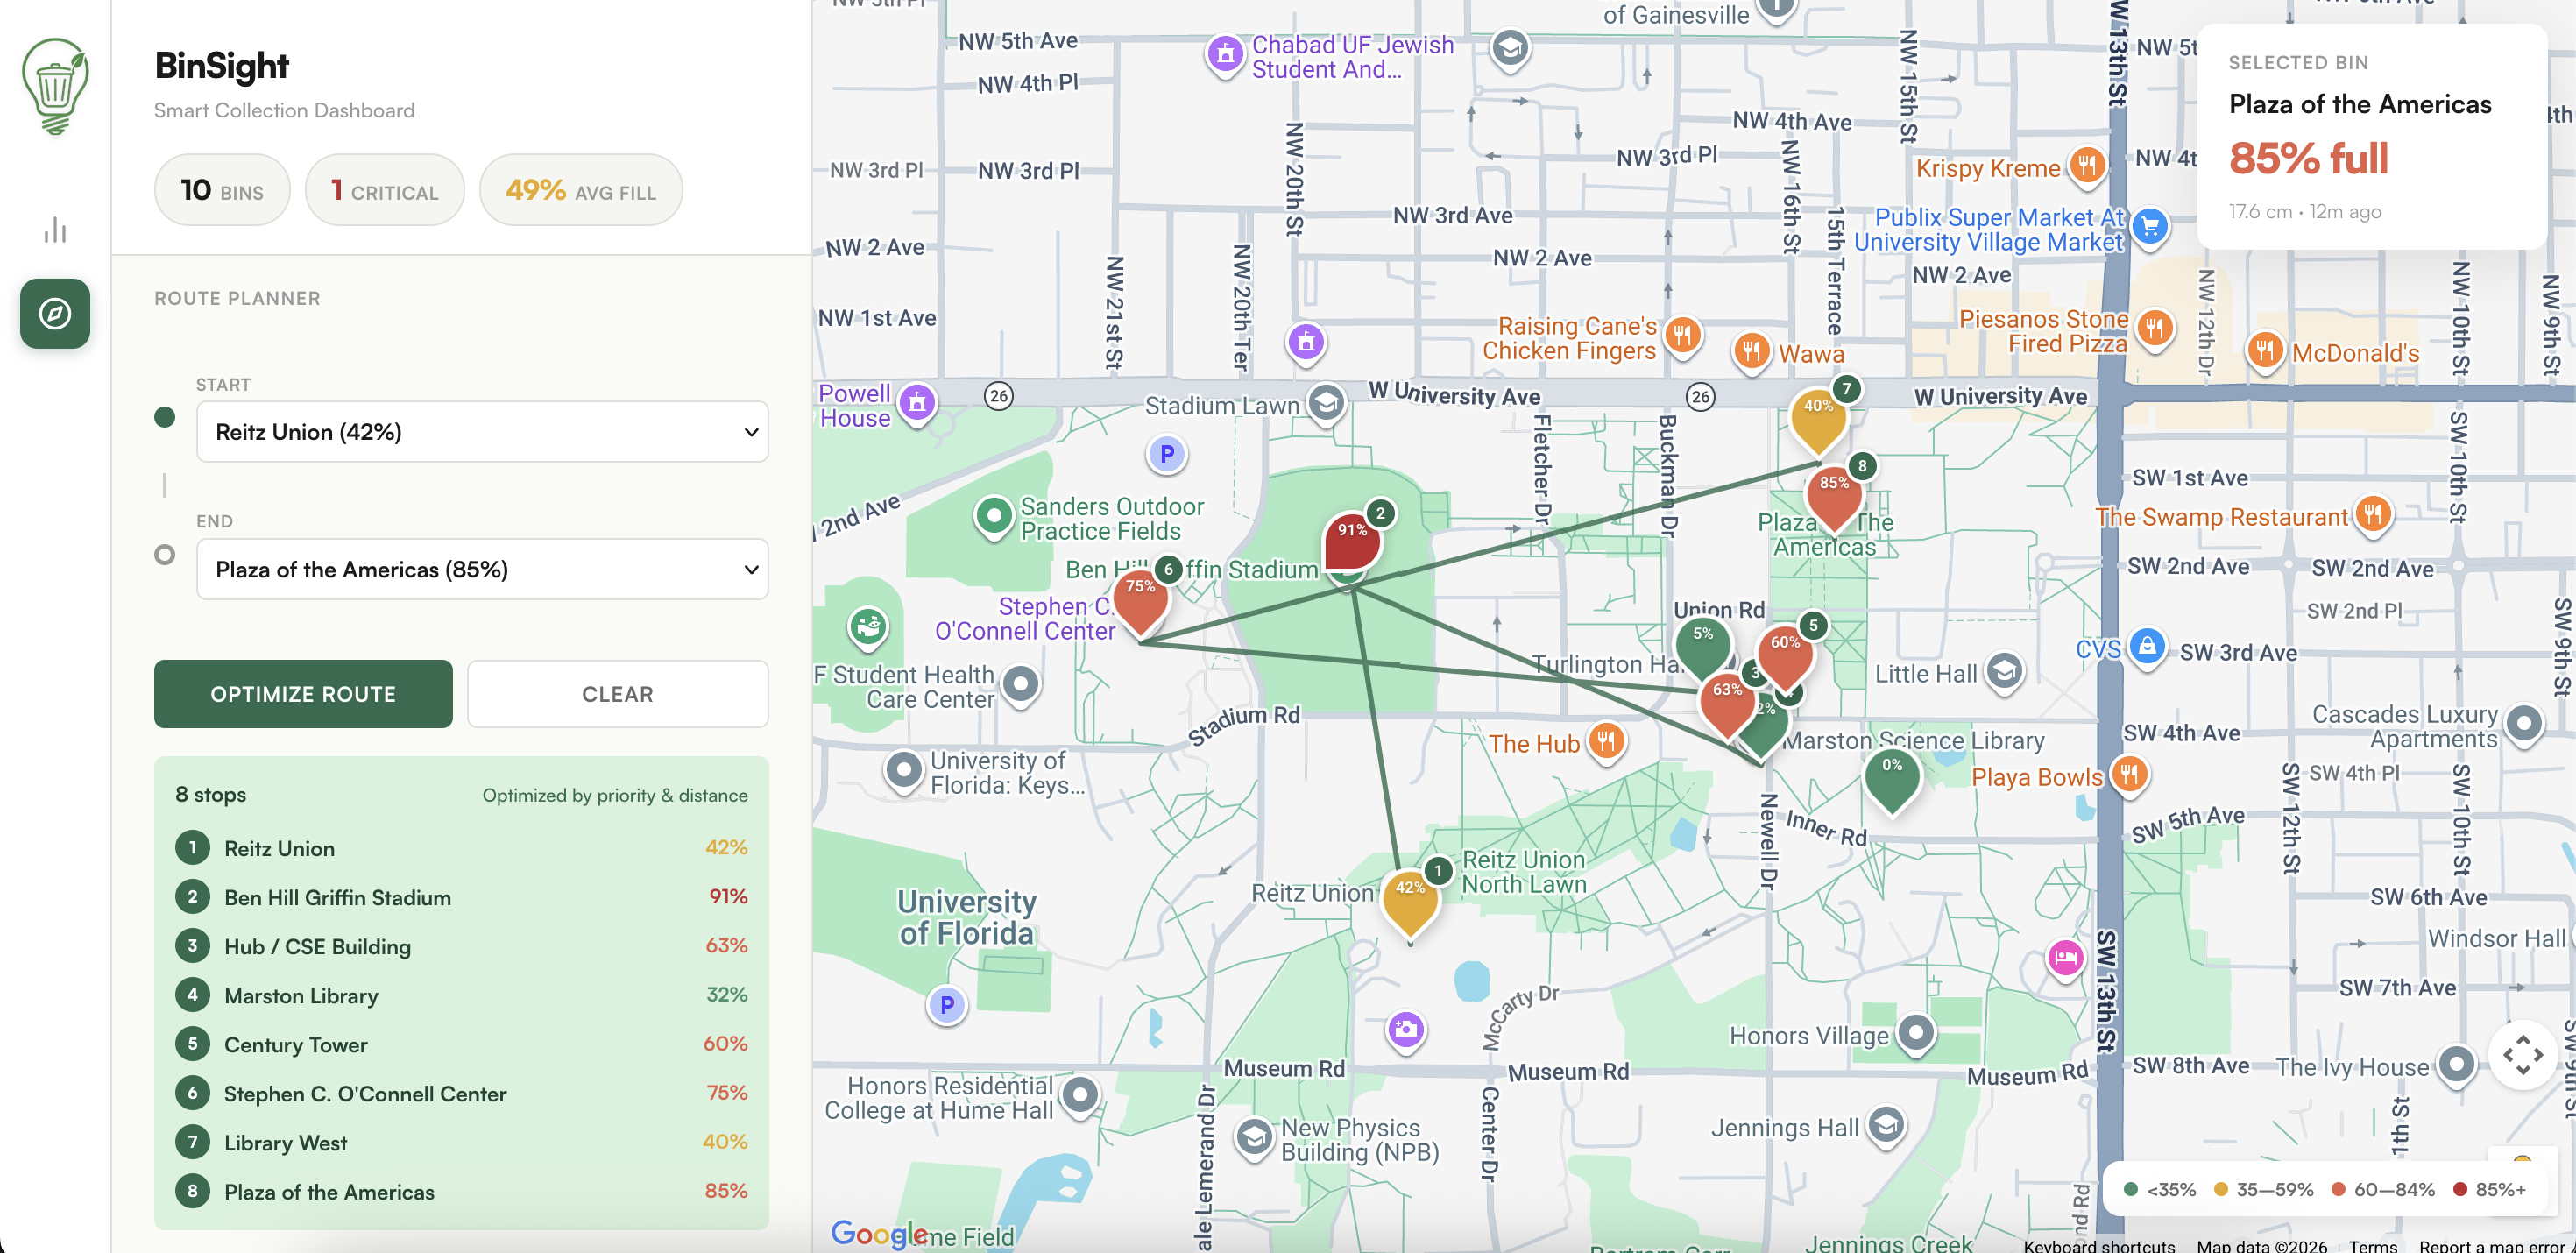Open the END location dropdown

482,570
